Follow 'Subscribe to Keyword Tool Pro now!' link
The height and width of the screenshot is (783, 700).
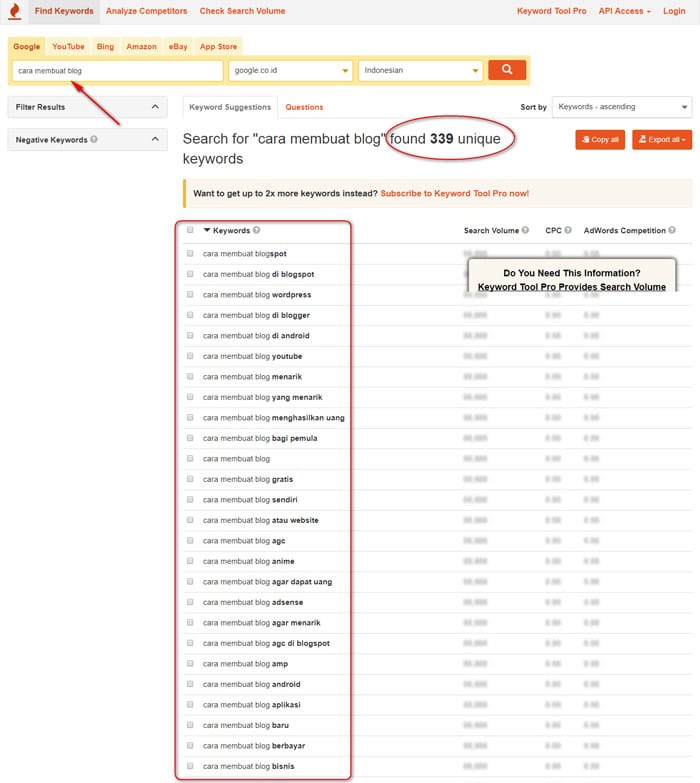coord(454,193)
